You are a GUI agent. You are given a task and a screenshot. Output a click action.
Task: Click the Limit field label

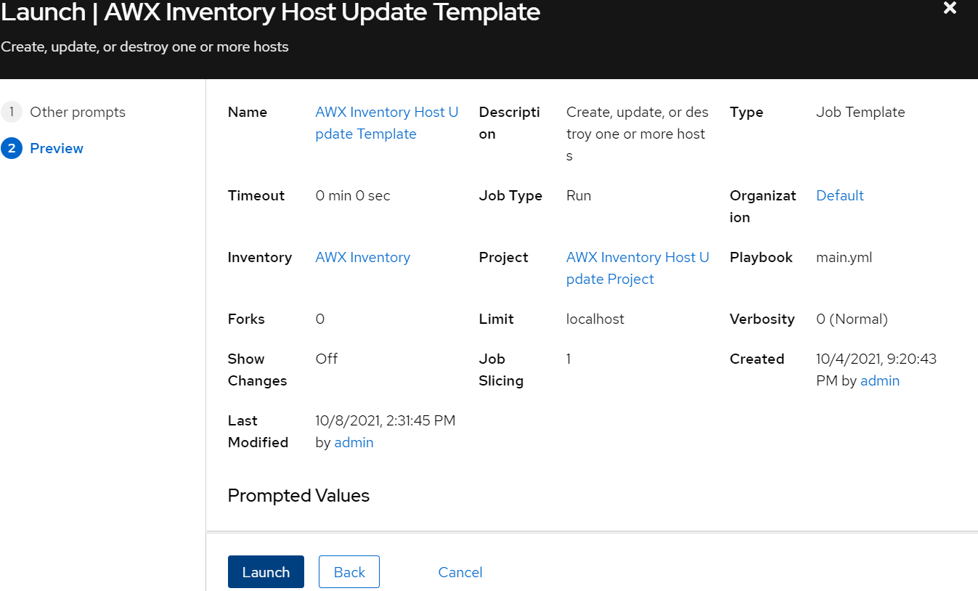[496, 319]
